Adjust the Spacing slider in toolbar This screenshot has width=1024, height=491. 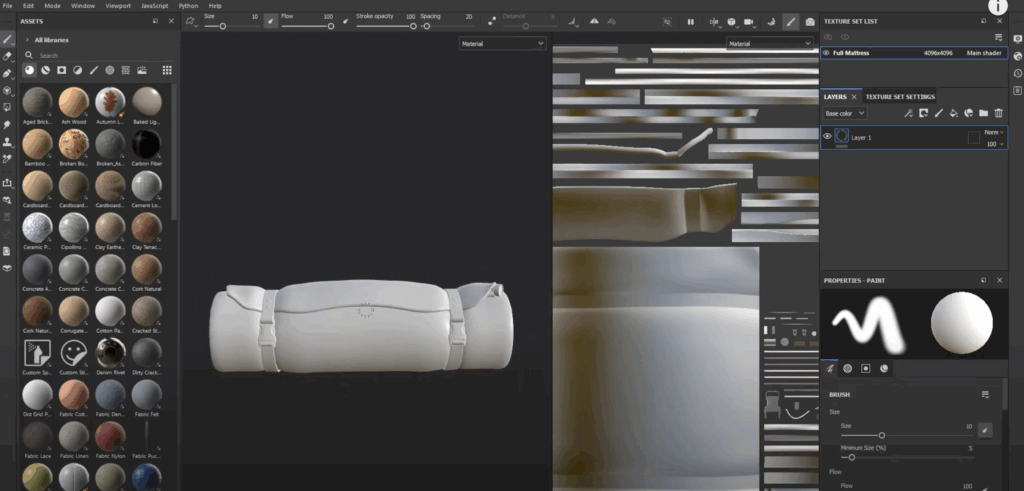tap(447, 26)
